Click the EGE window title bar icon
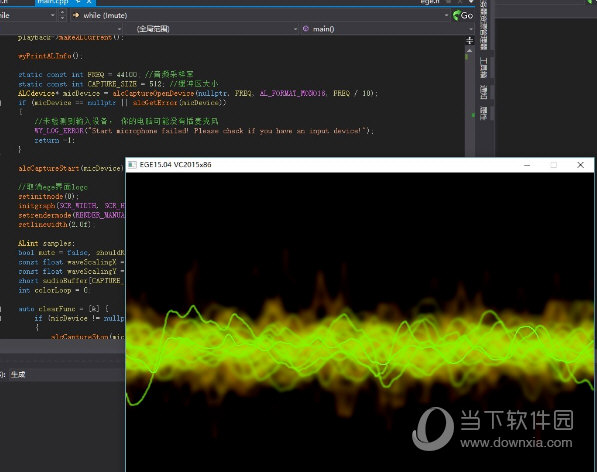The image size is (597, 472). (132, 165)
